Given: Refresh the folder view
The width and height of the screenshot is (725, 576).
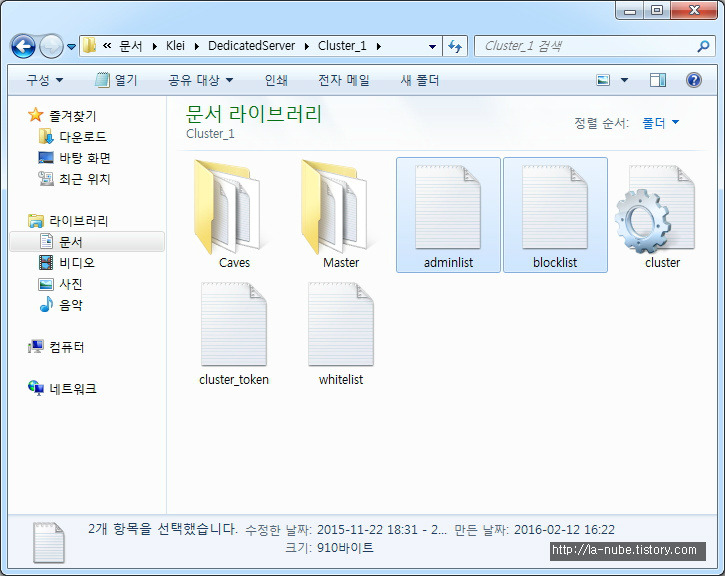Looking at the screenshot, I should (455, 46).
